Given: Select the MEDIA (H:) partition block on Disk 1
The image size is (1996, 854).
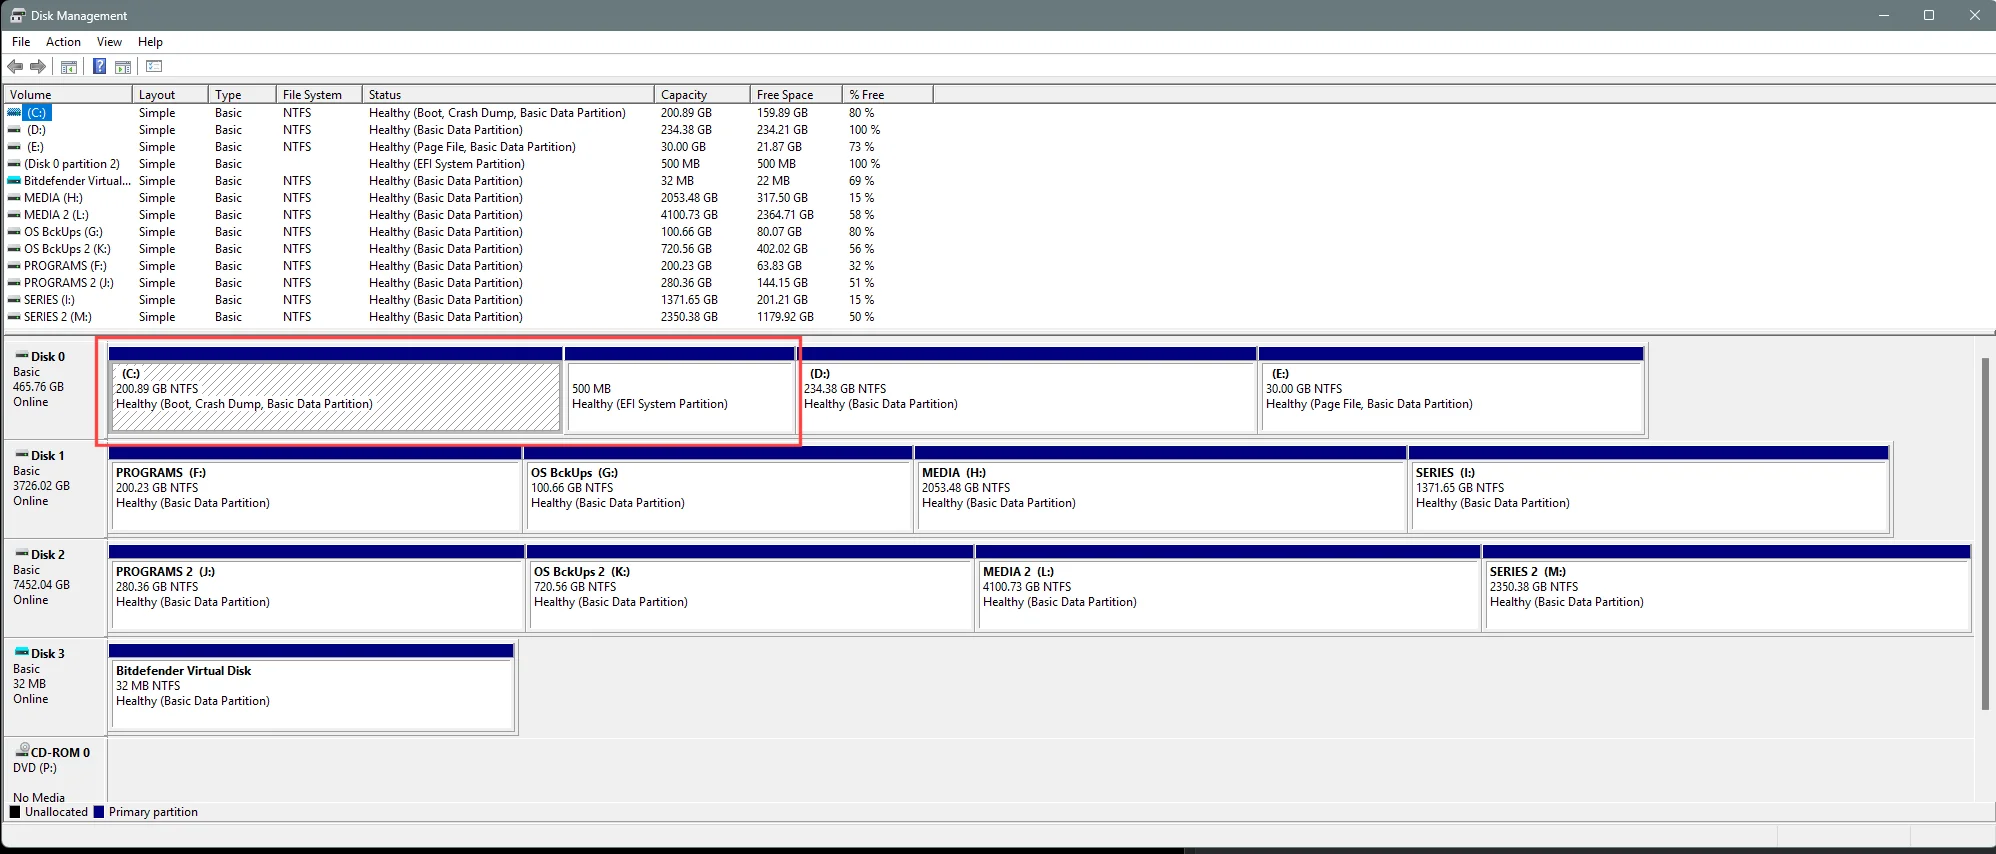Looking at the screenshot, I should 1160,489.
